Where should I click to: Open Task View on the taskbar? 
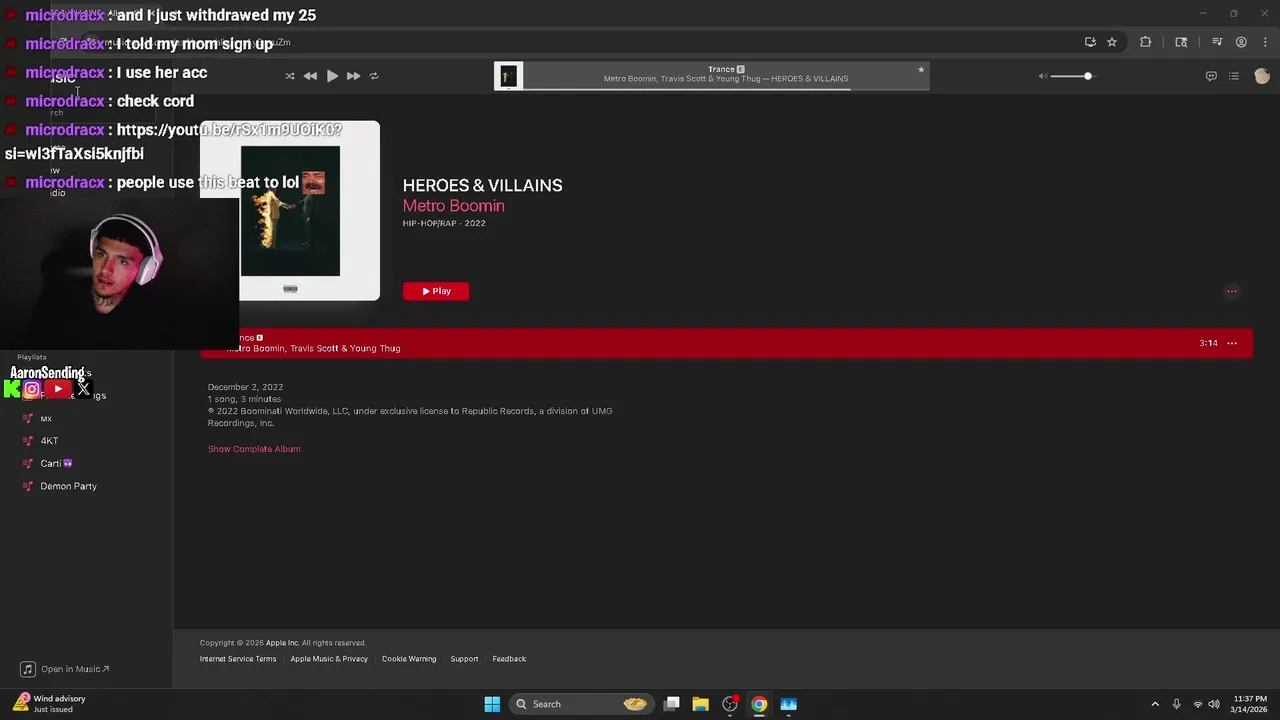(672, 704)
